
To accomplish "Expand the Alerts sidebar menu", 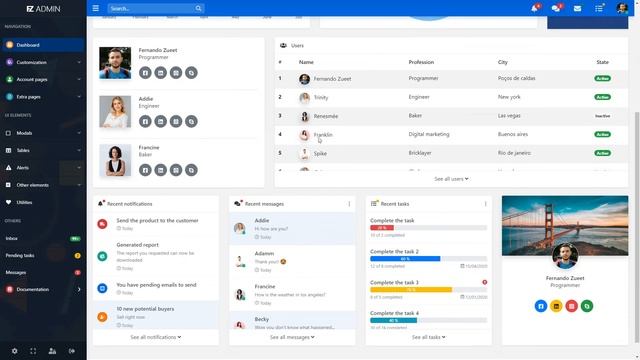I will pyautogui.click(x=43, y=168).
